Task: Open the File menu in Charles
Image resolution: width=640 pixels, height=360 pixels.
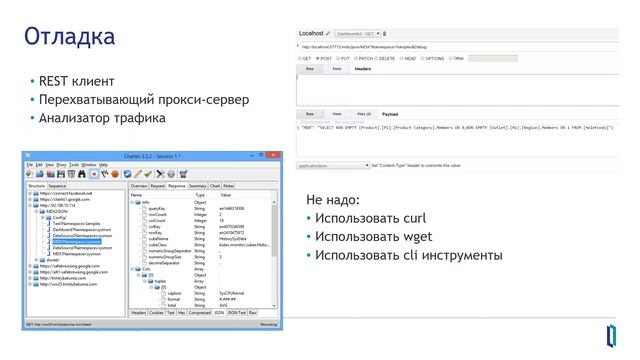Action: tap(30, 165)
